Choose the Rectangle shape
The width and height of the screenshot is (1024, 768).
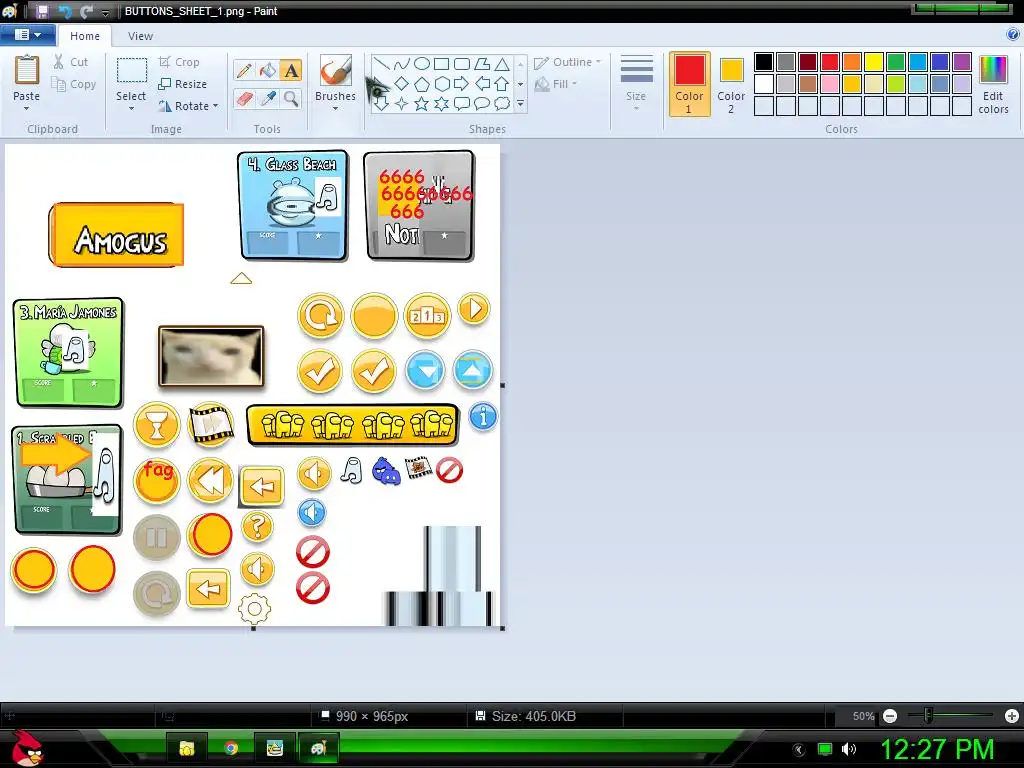[441, 63]
